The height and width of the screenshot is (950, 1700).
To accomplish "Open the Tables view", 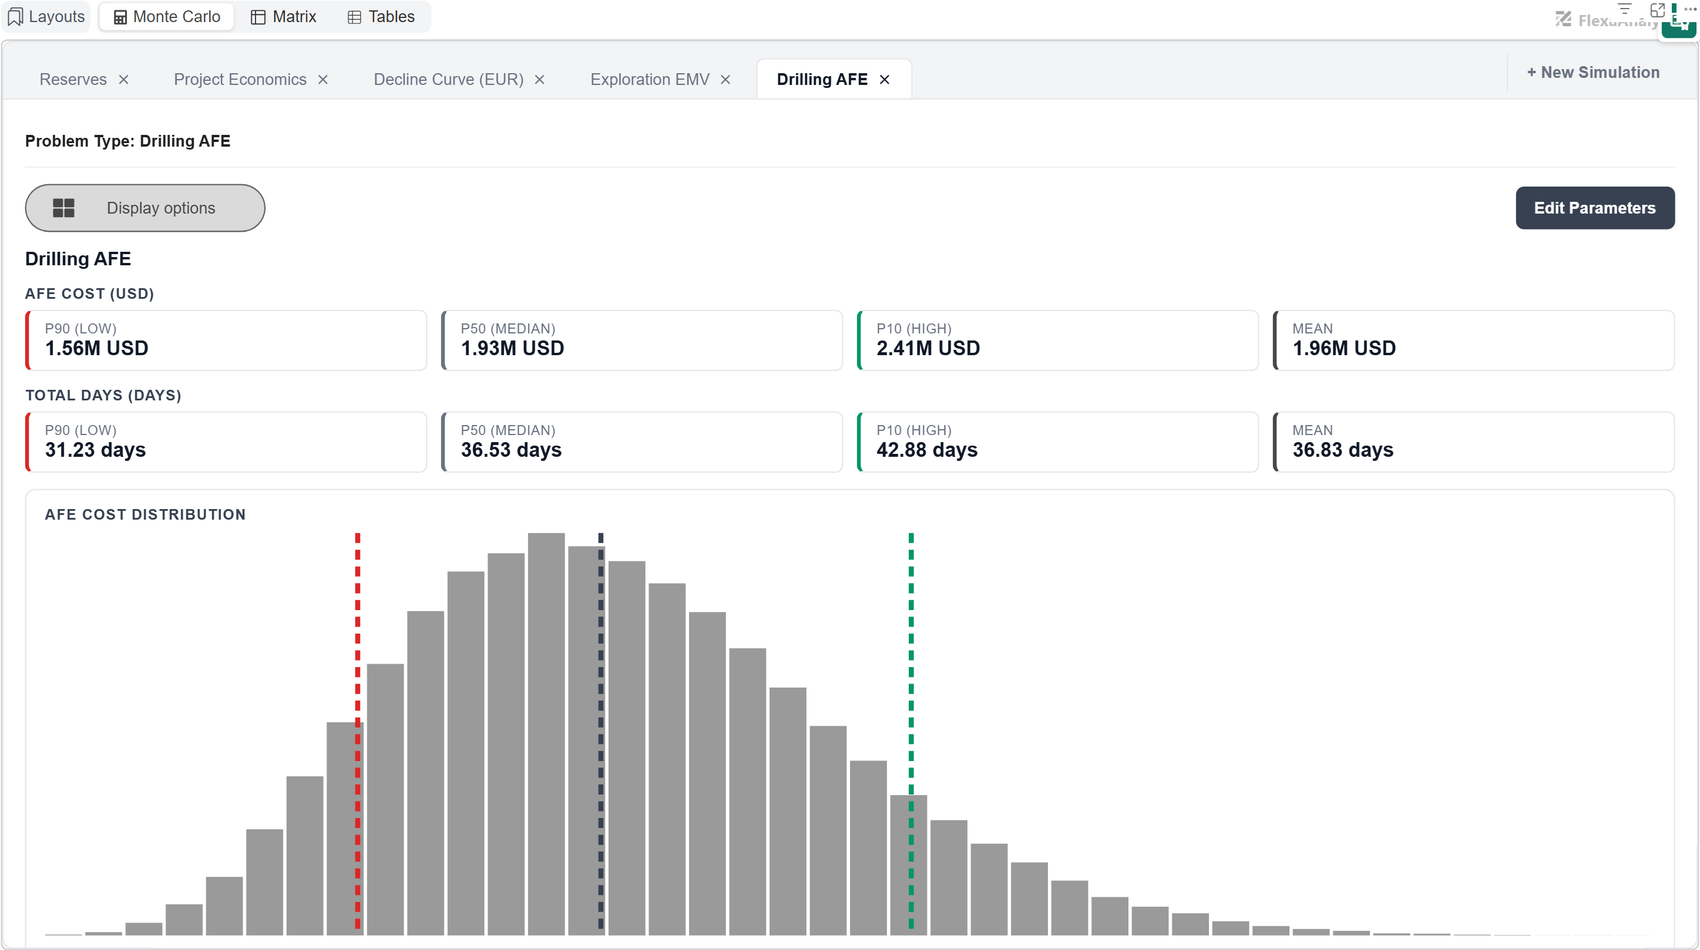I will tap(381, 17).
